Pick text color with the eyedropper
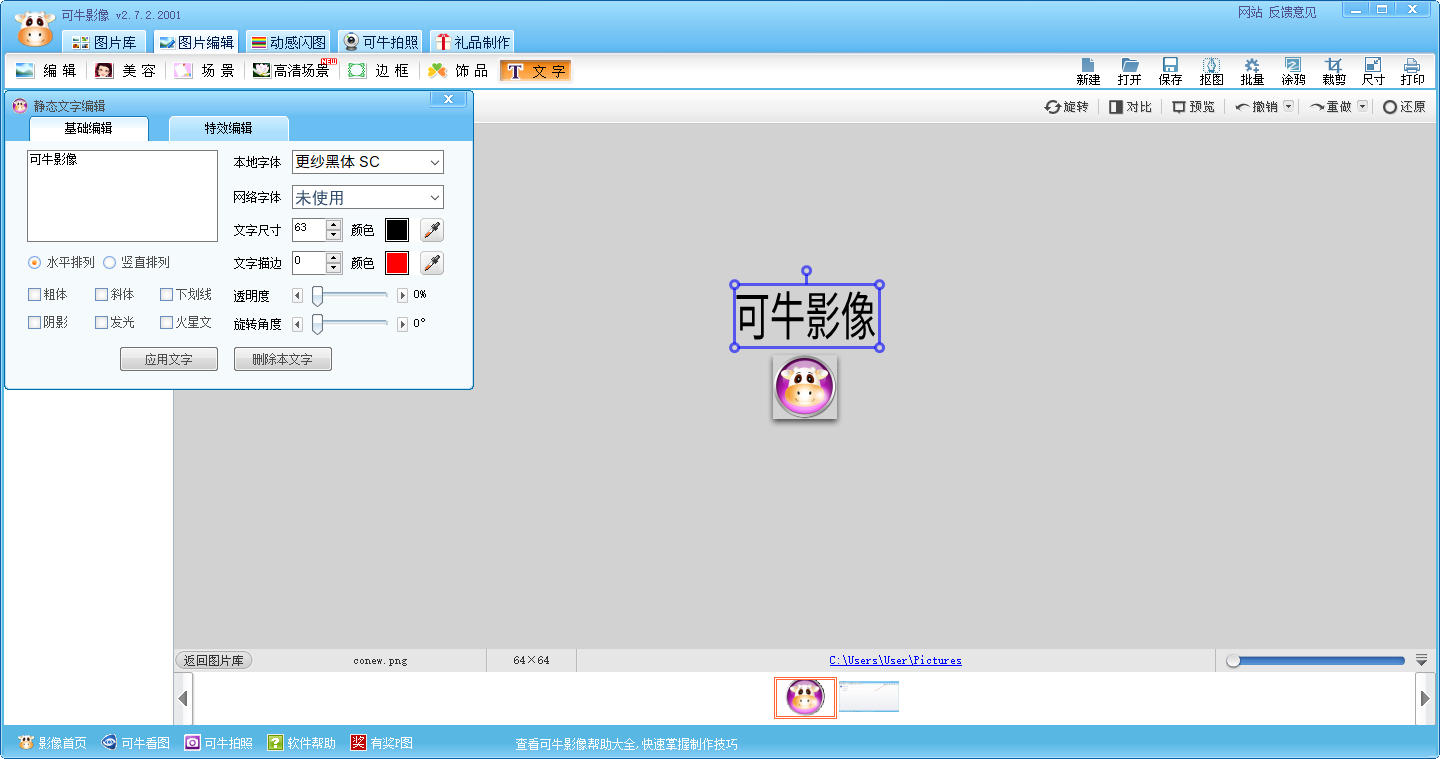The image size is (1440, 759). pyautogui.click(x=431, y=229)
